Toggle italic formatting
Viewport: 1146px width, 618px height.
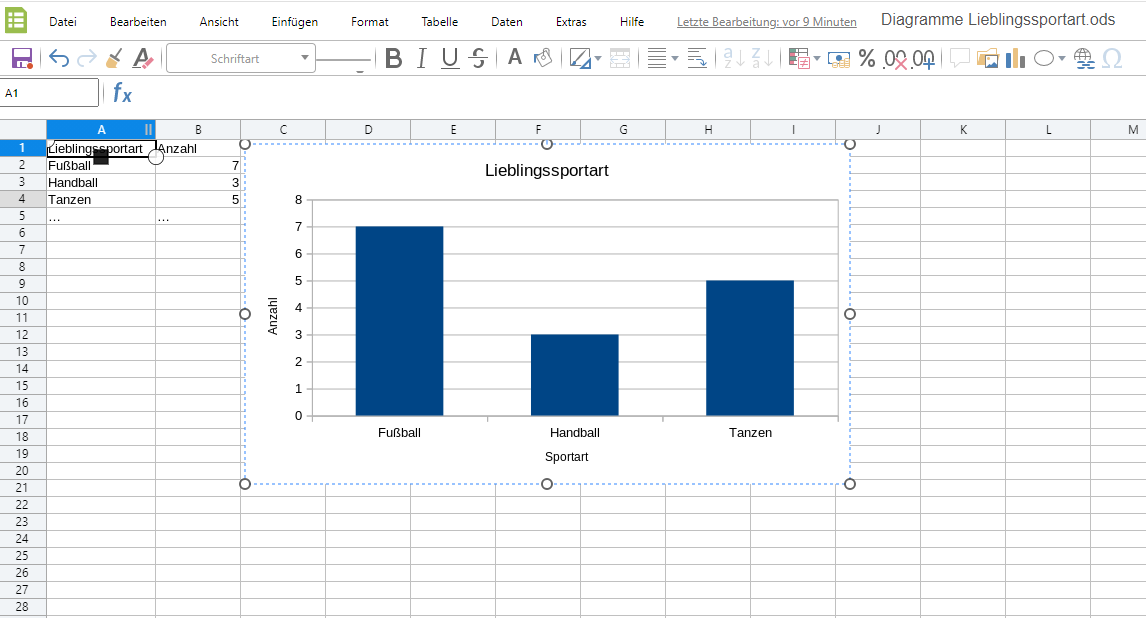422,58
